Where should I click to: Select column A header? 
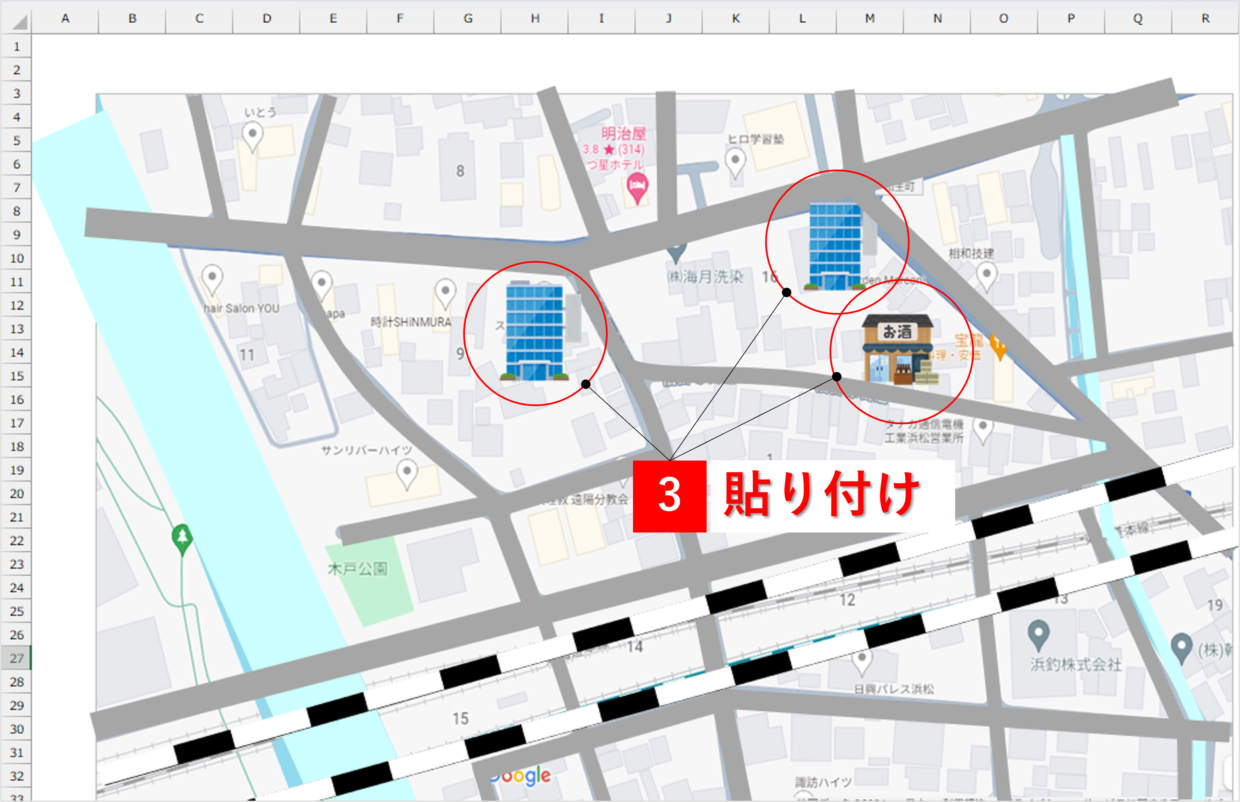click(66, 18)
